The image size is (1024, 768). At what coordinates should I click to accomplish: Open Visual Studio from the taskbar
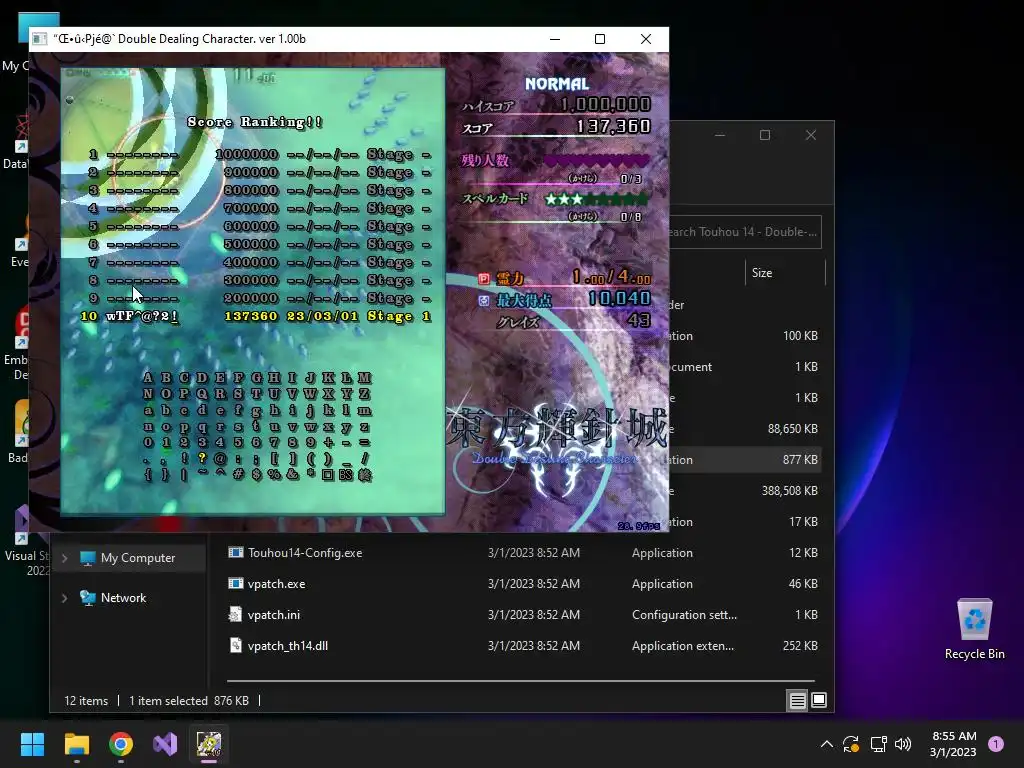click(165, 744)
